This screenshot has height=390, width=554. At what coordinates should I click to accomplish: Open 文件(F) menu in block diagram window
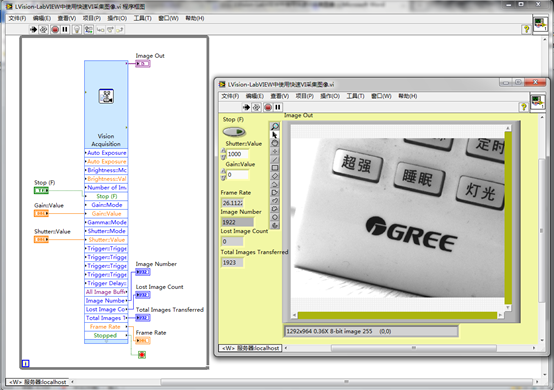tap(17, 18)
